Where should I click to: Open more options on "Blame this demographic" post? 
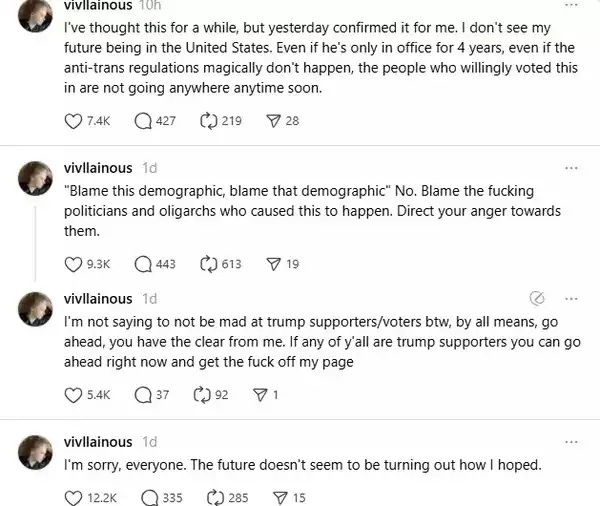click(x=571, y=168)
